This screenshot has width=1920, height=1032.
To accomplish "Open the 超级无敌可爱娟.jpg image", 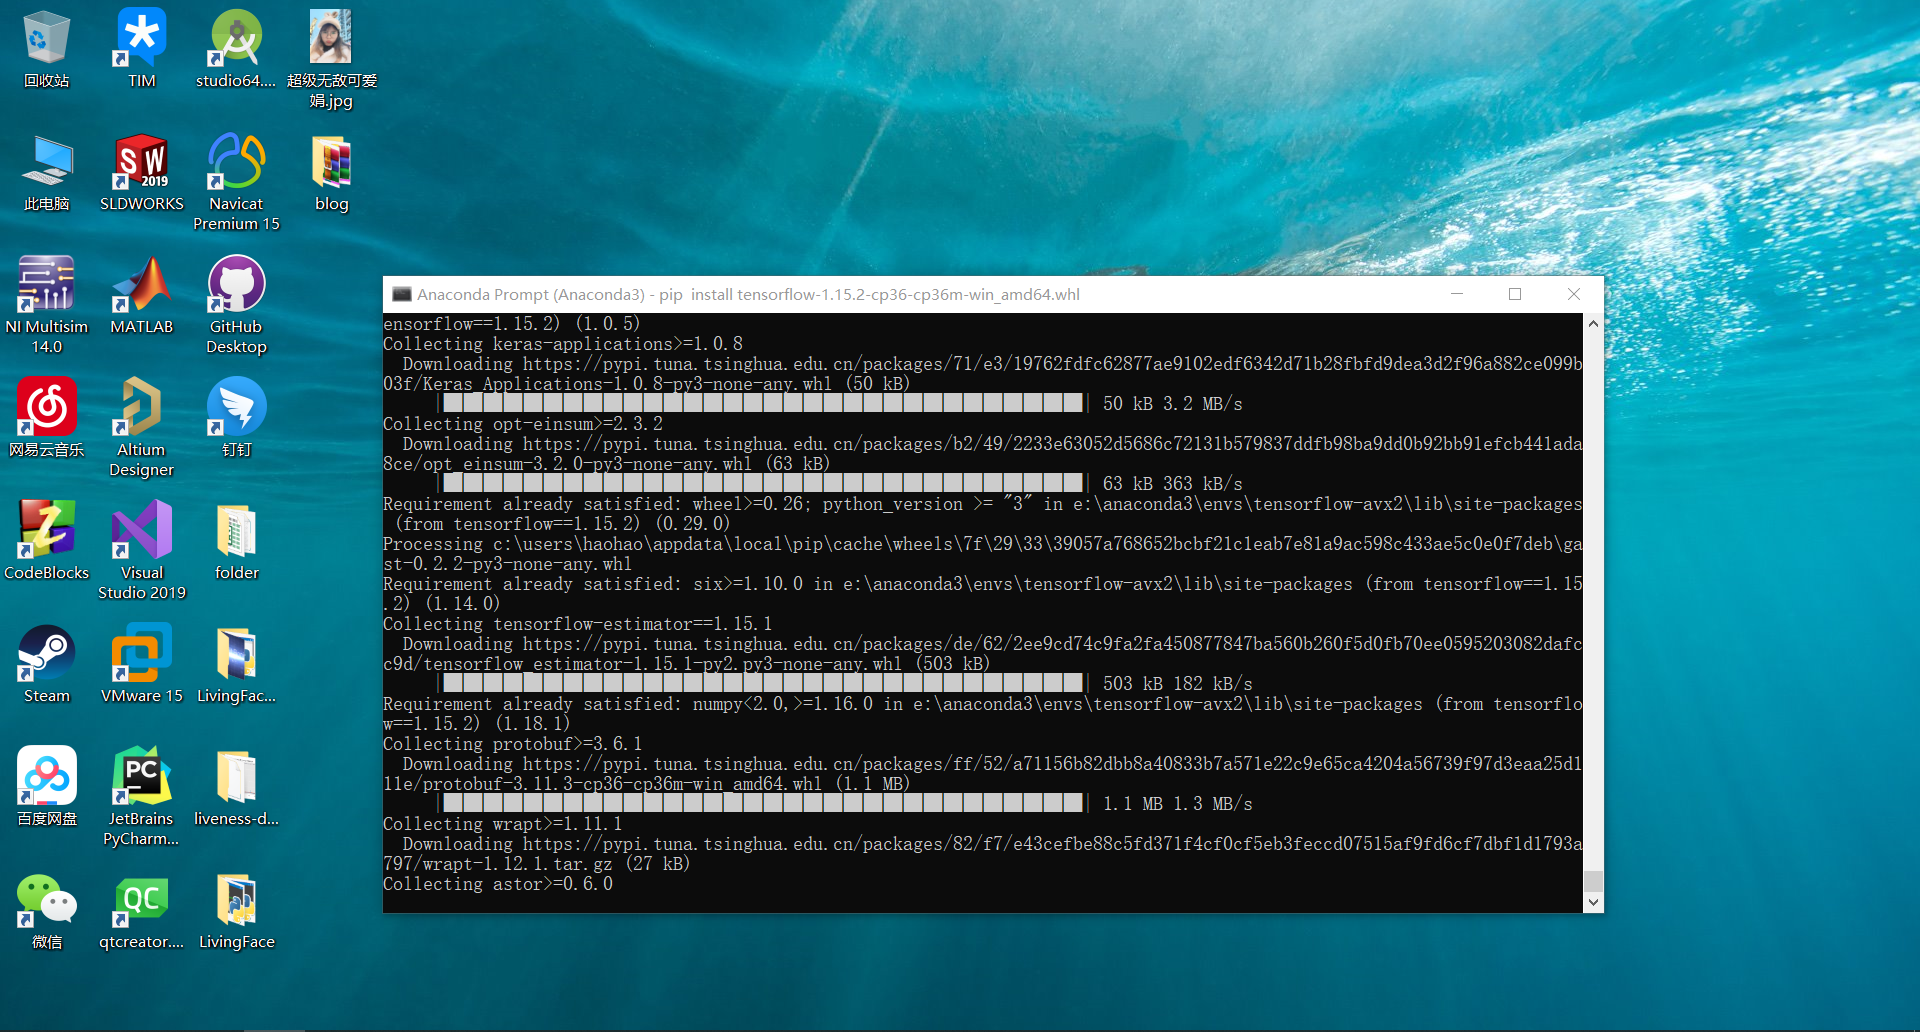I will tap(331, 35).
